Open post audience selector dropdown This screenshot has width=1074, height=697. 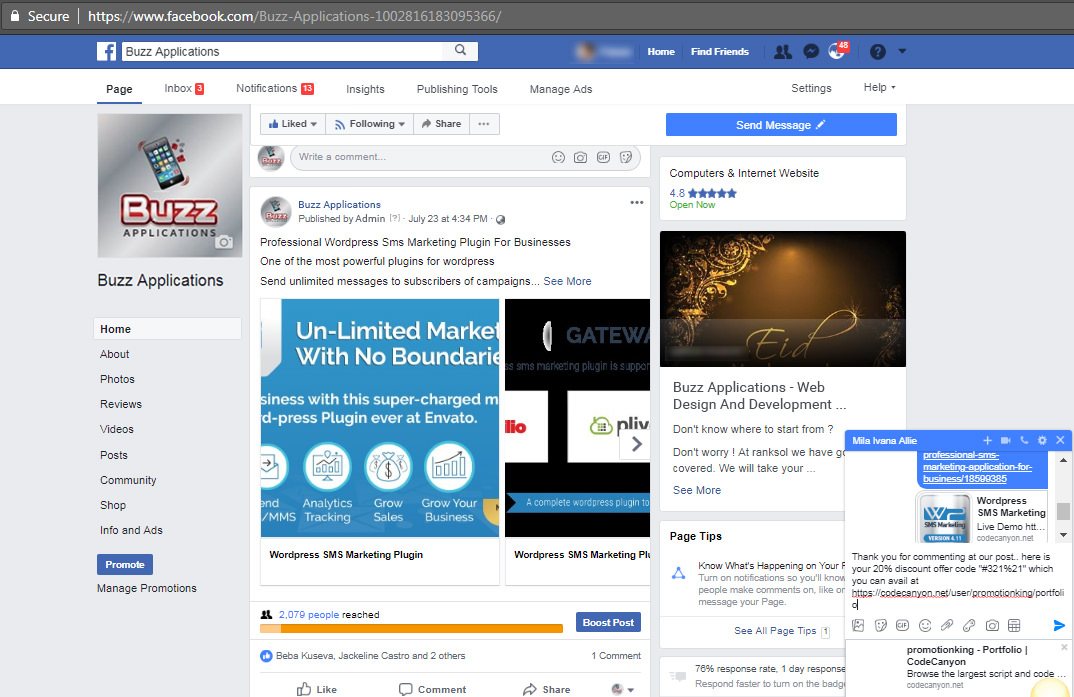point(501,219)
